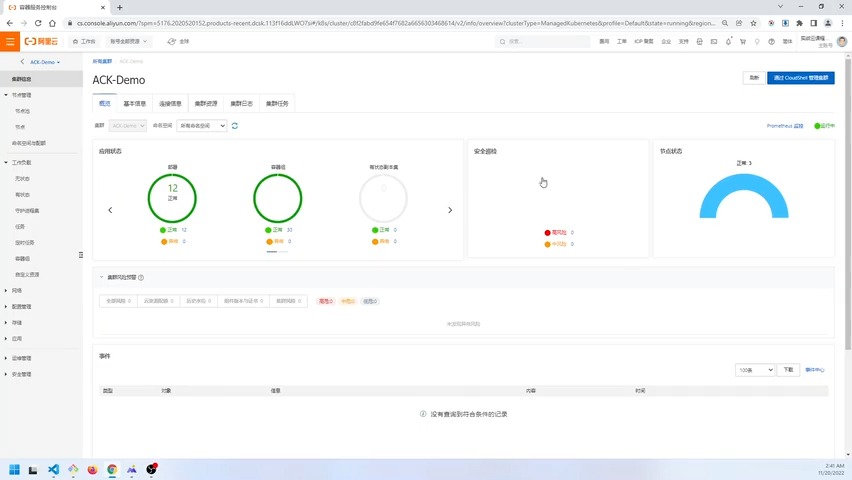Open the Prometheus 监控 link
This screenshot has height=480, width=852.
click(x=785, y=126)
